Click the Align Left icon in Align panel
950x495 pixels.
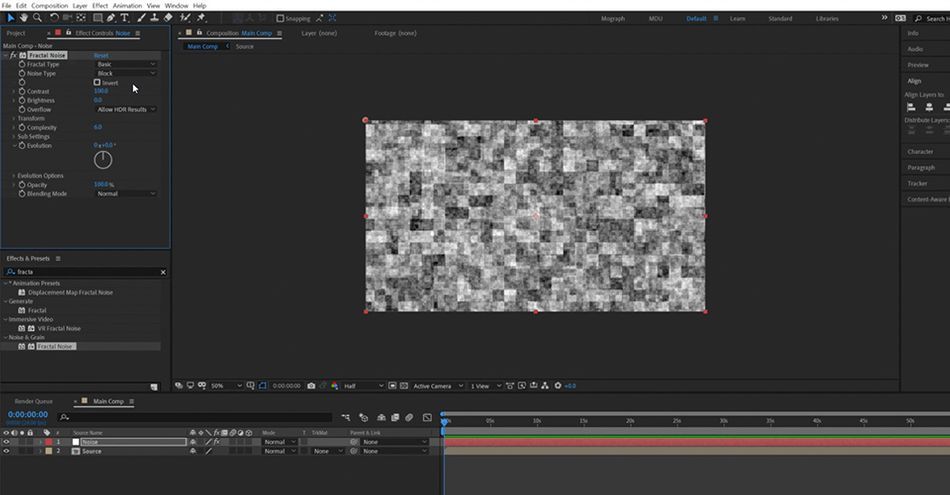tap(911, 107)
